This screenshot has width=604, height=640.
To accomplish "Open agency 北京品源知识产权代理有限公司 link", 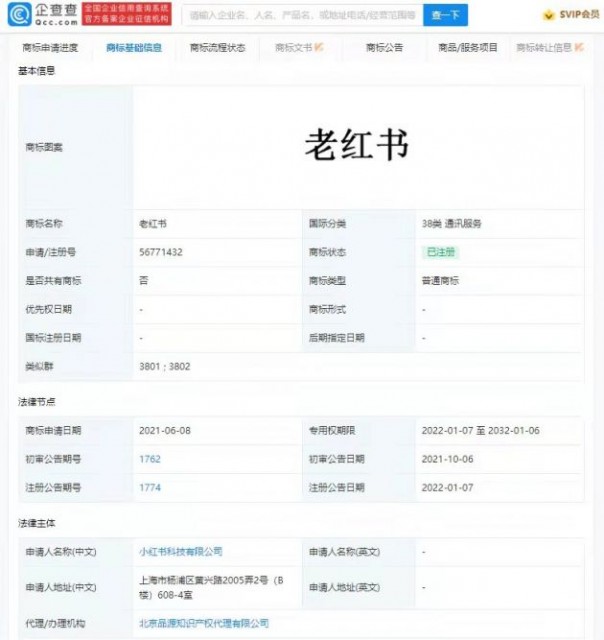I will [x=203, y=623].
